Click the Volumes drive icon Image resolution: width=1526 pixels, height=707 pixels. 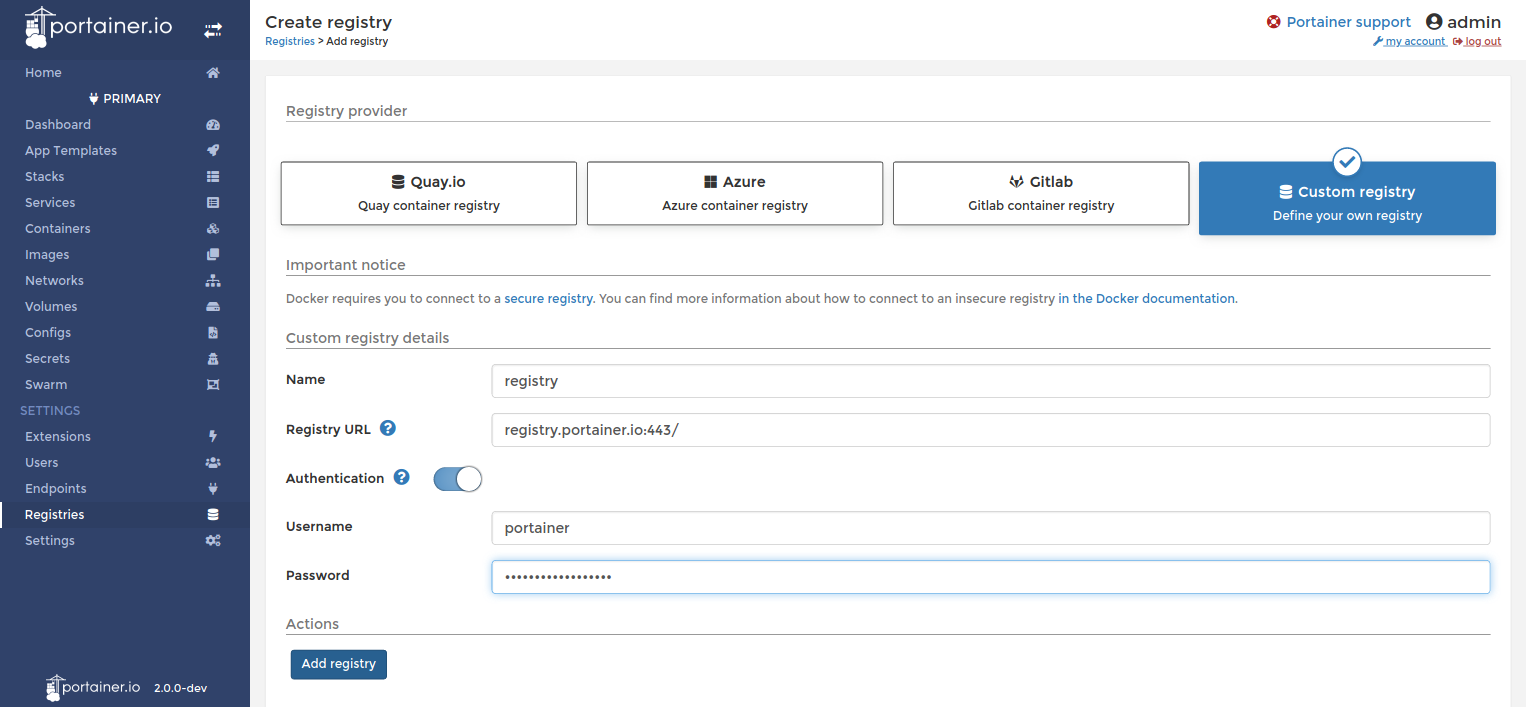click(x=212, y=307)
